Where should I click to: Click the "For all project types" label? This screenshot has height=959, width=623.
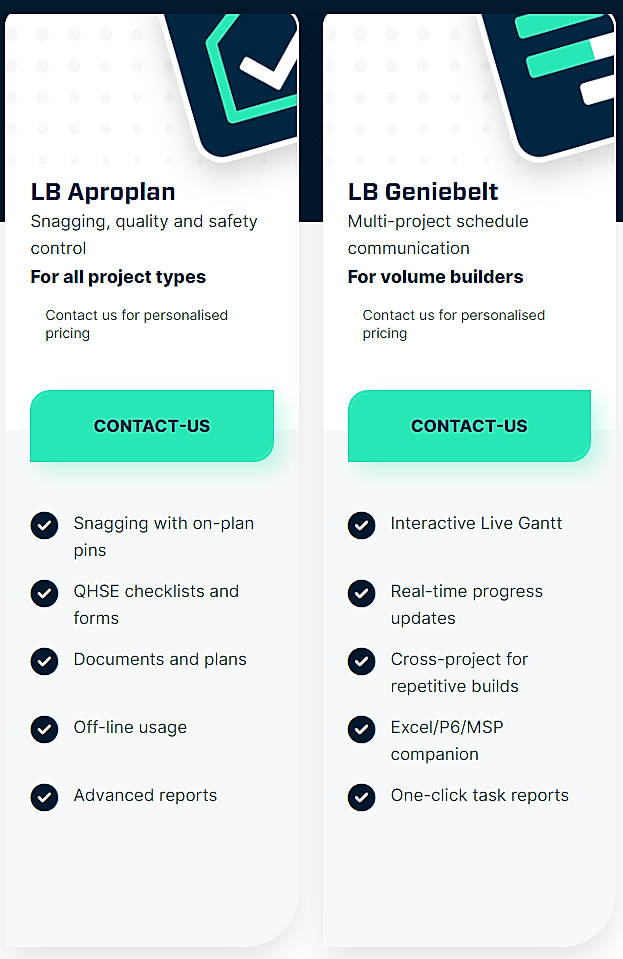pos(118,277)
